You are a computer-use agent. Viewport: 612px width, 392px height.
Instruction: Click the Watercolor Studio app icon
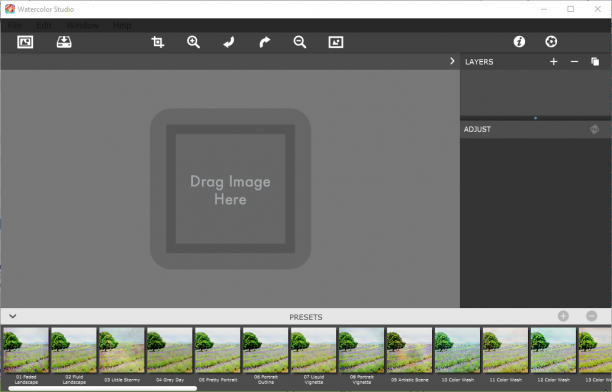10,9
